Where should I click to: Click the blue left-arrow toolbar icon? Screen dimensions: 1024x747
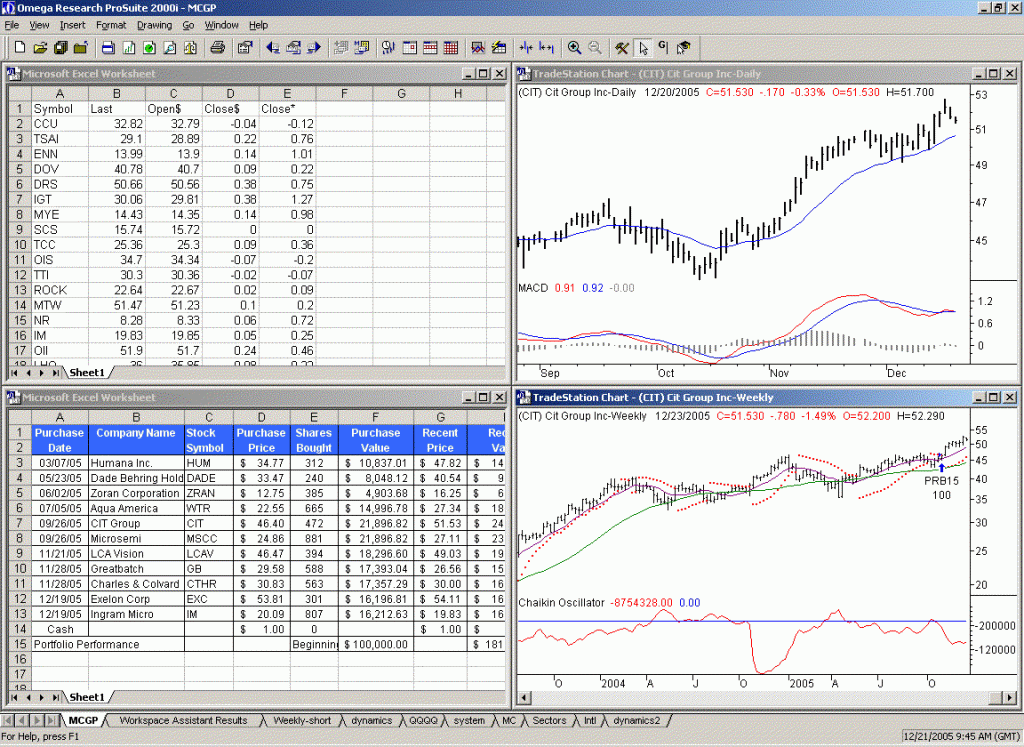tap(272, 48)
